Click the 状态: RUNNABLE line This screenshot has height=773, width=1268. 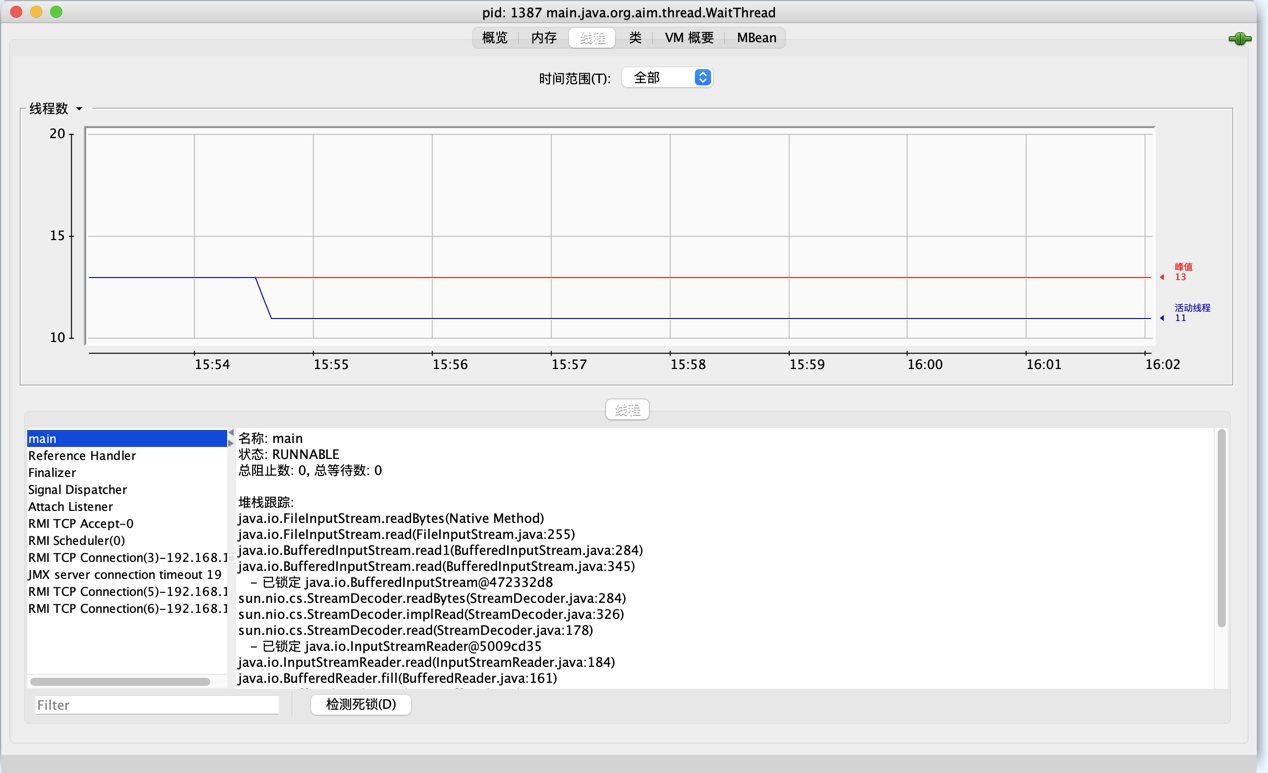coord(288,454)
